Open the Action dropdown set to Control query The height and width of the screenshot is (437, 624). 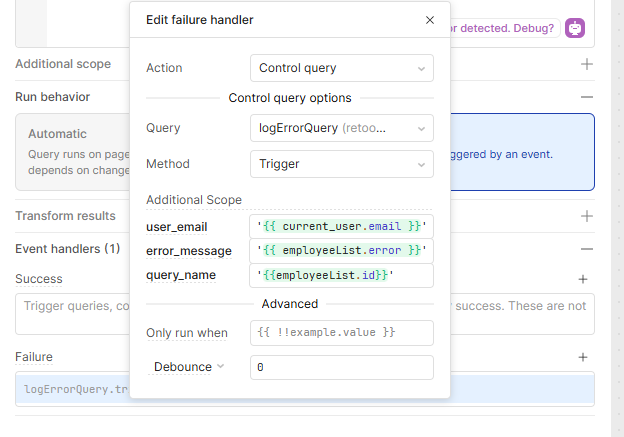pyautogui.click(x=342, y=68)
